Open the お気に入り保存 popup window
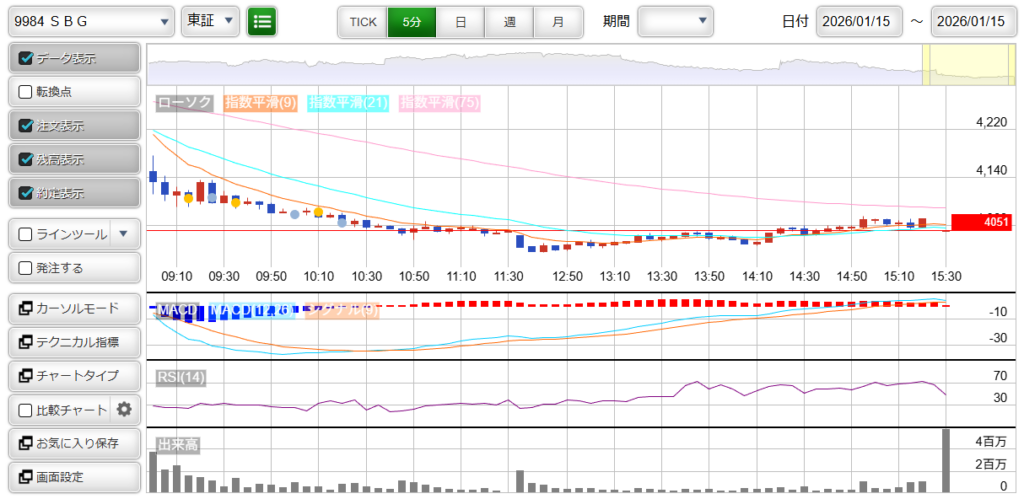 [73, 443]
